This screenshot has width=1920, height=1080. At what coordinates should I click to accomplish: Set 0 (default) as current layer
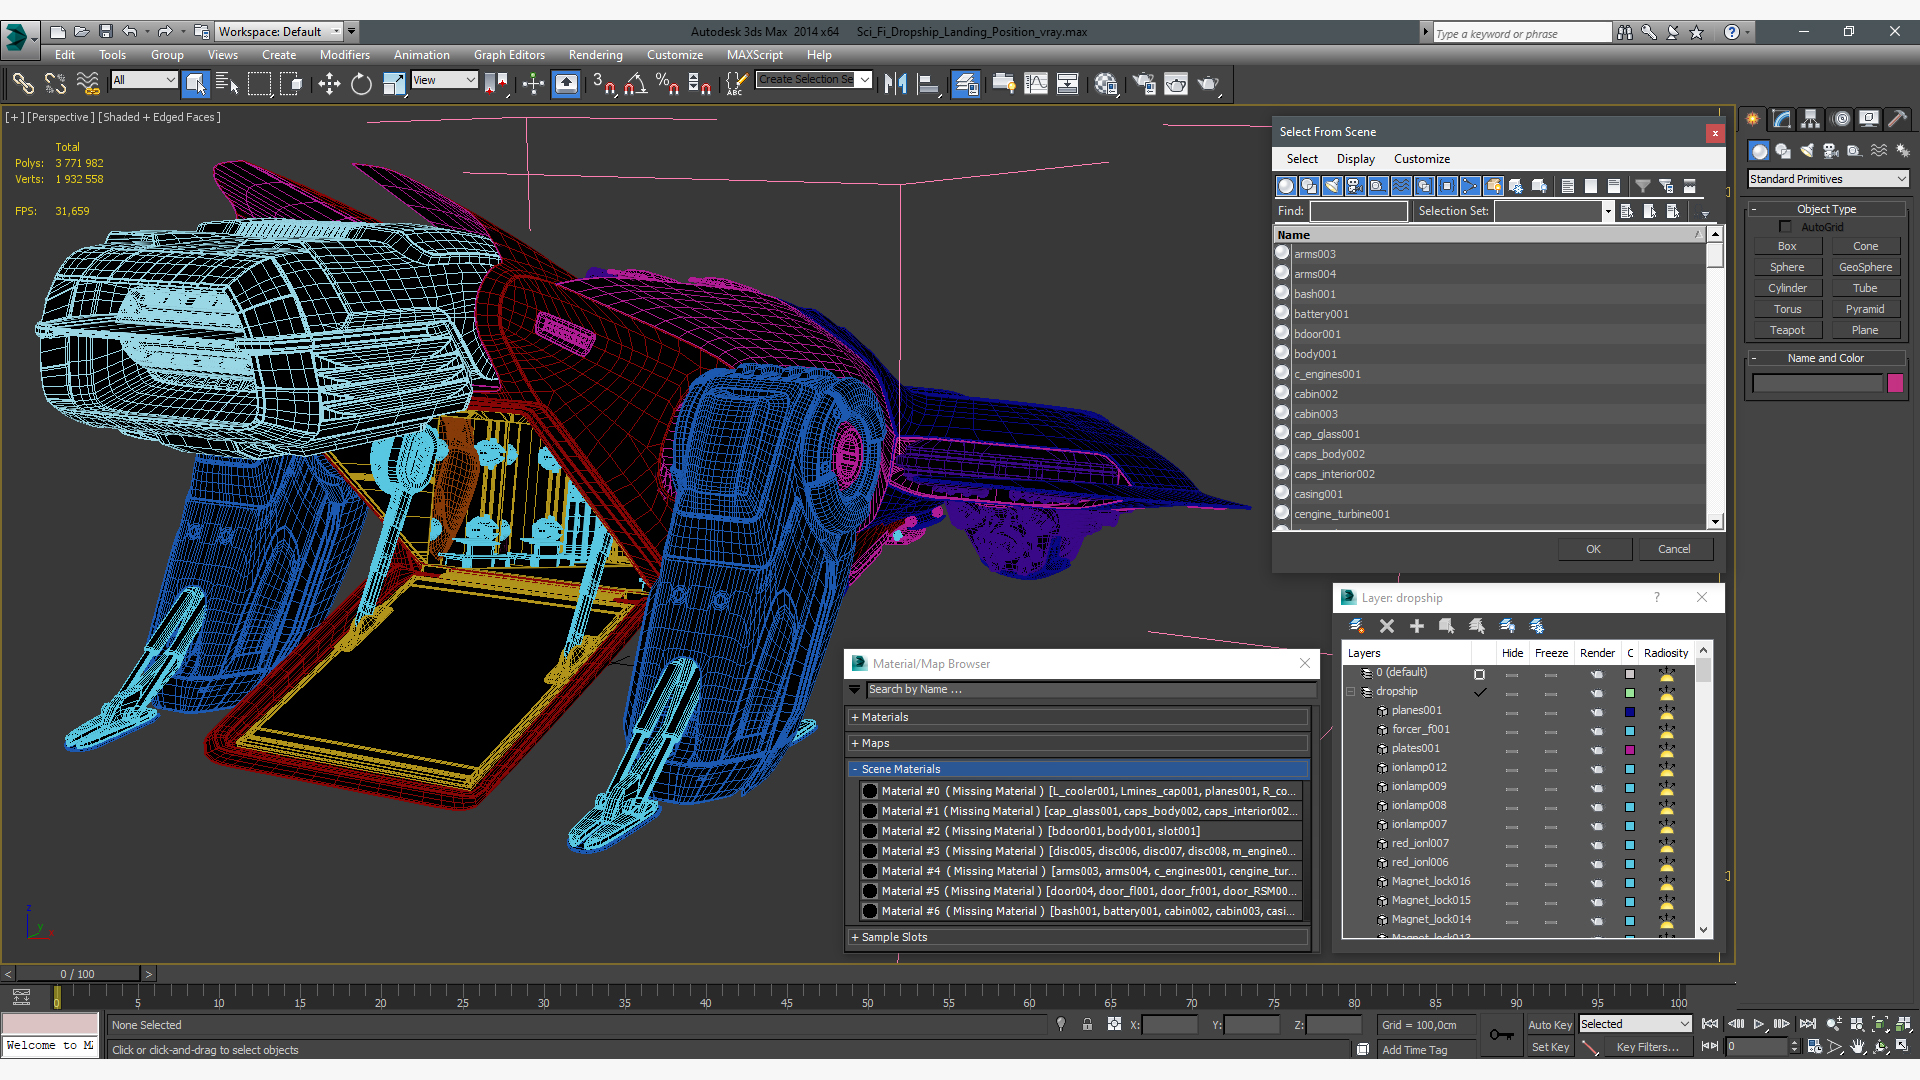(1479, 674)
